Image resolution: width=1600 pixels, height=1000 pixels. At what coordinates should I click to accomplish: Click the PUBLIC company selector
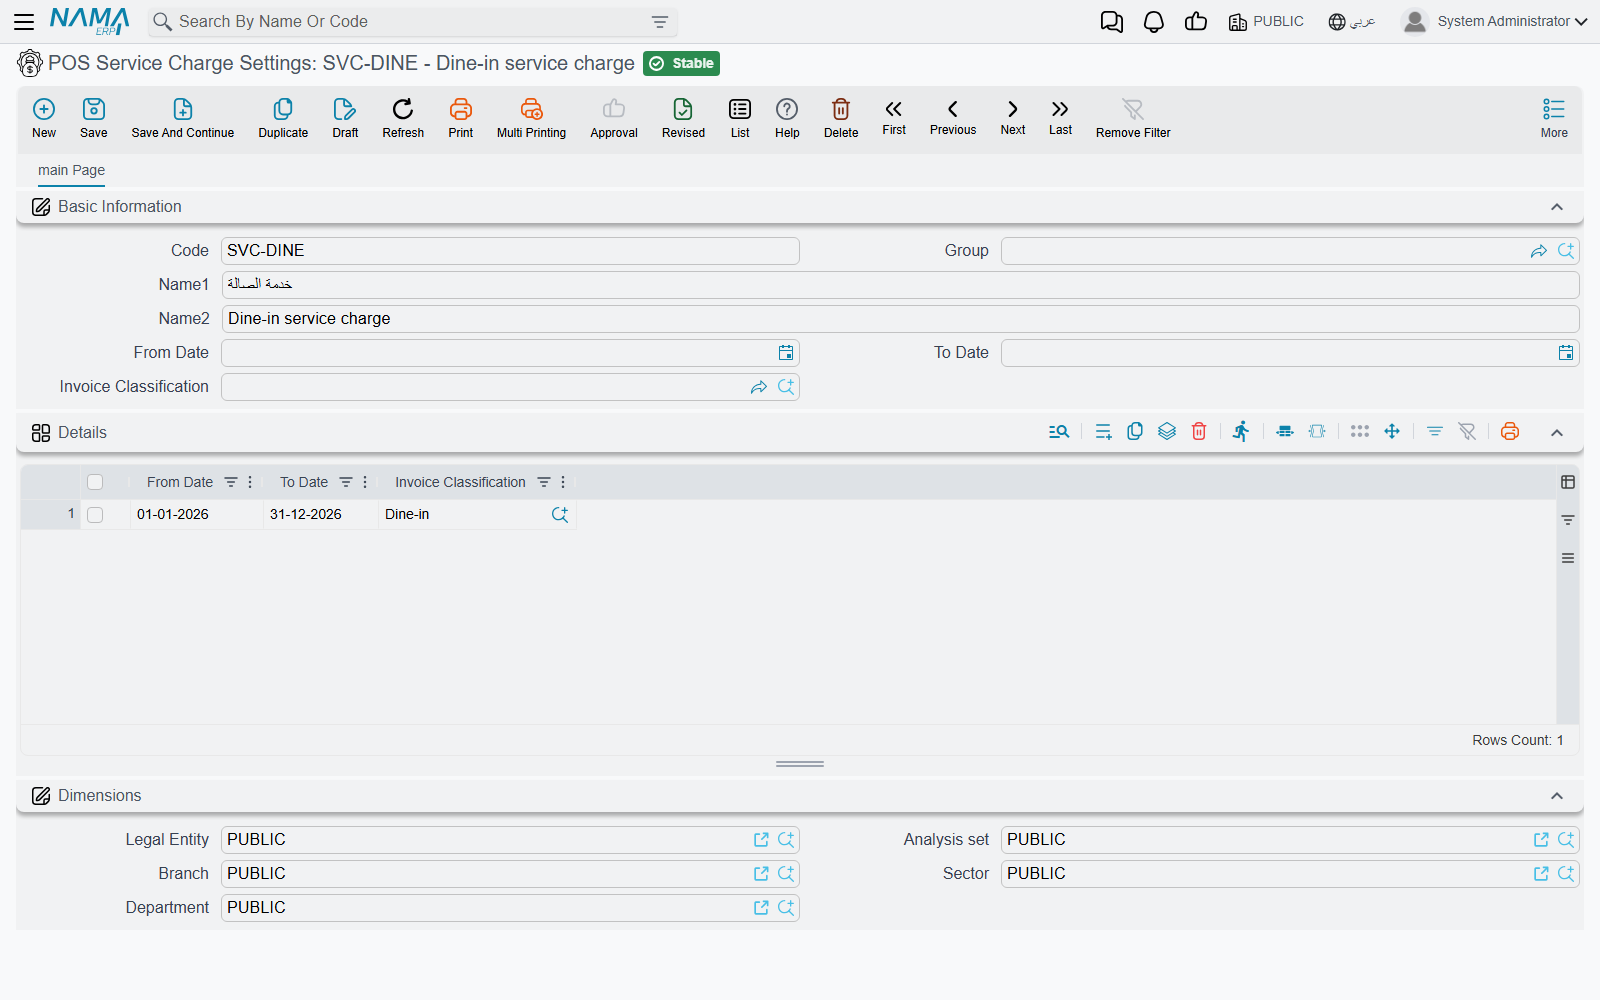click(x=1266, y=22)
